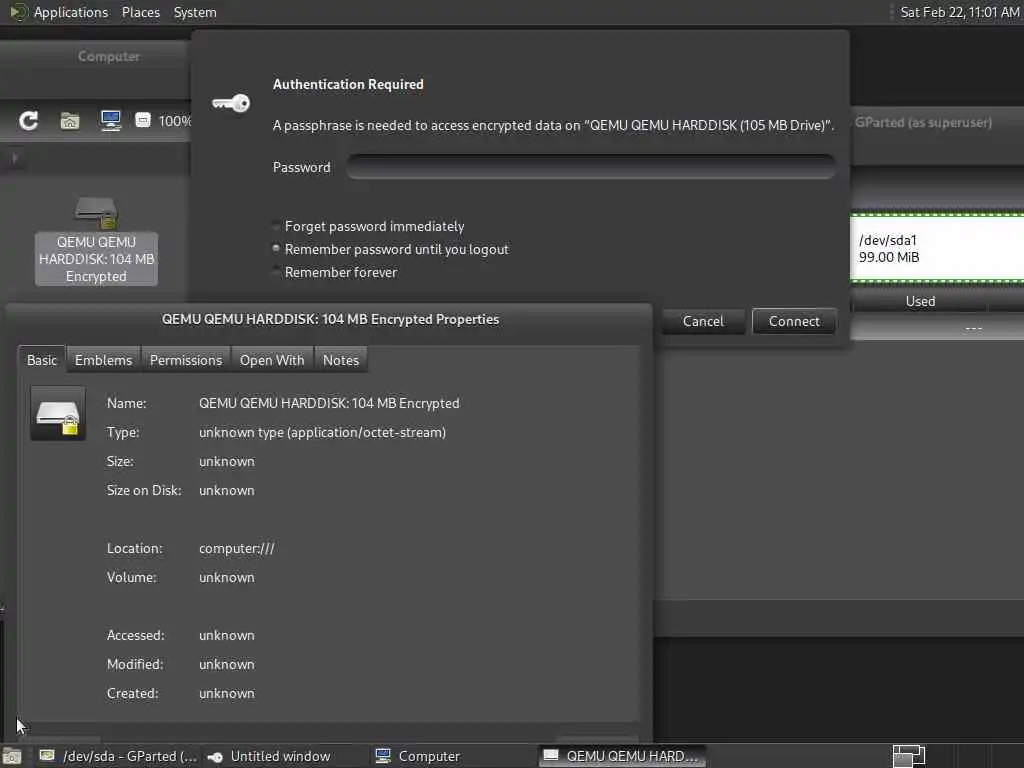
Task: Select Forget password immediately
Action: click(x=368, y=227)
